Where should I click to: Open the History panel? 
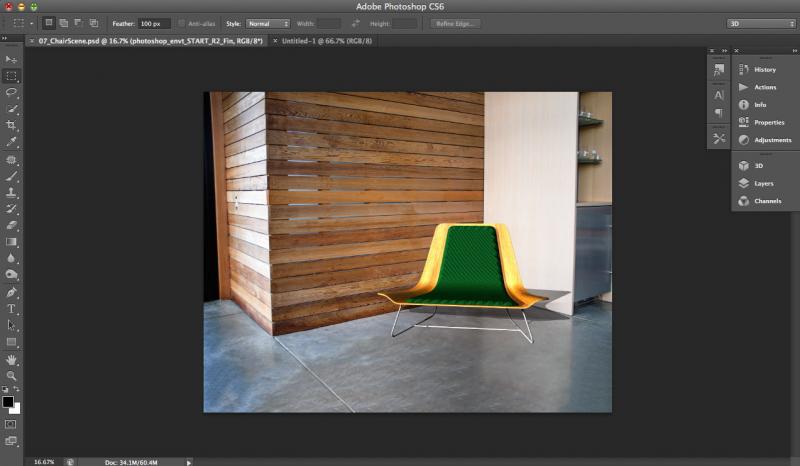point(764,69)
